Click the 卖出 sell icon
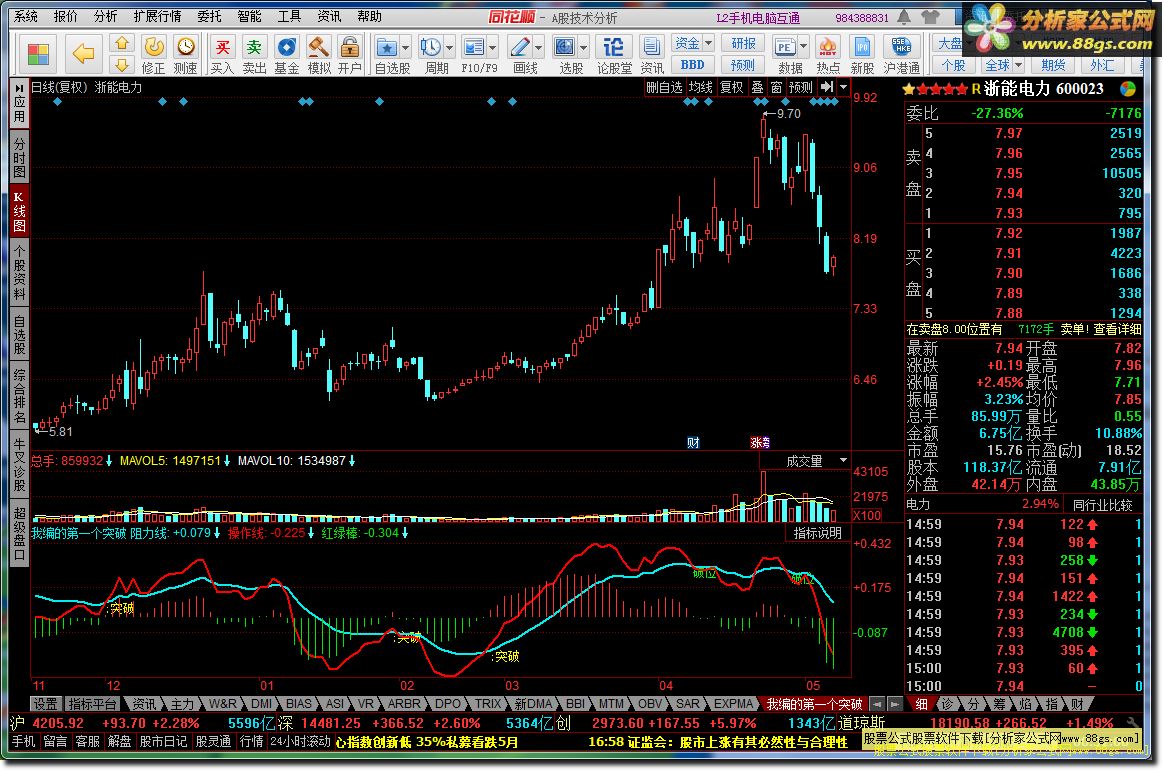Screen dimensions: 1164x771 (254, 47)
